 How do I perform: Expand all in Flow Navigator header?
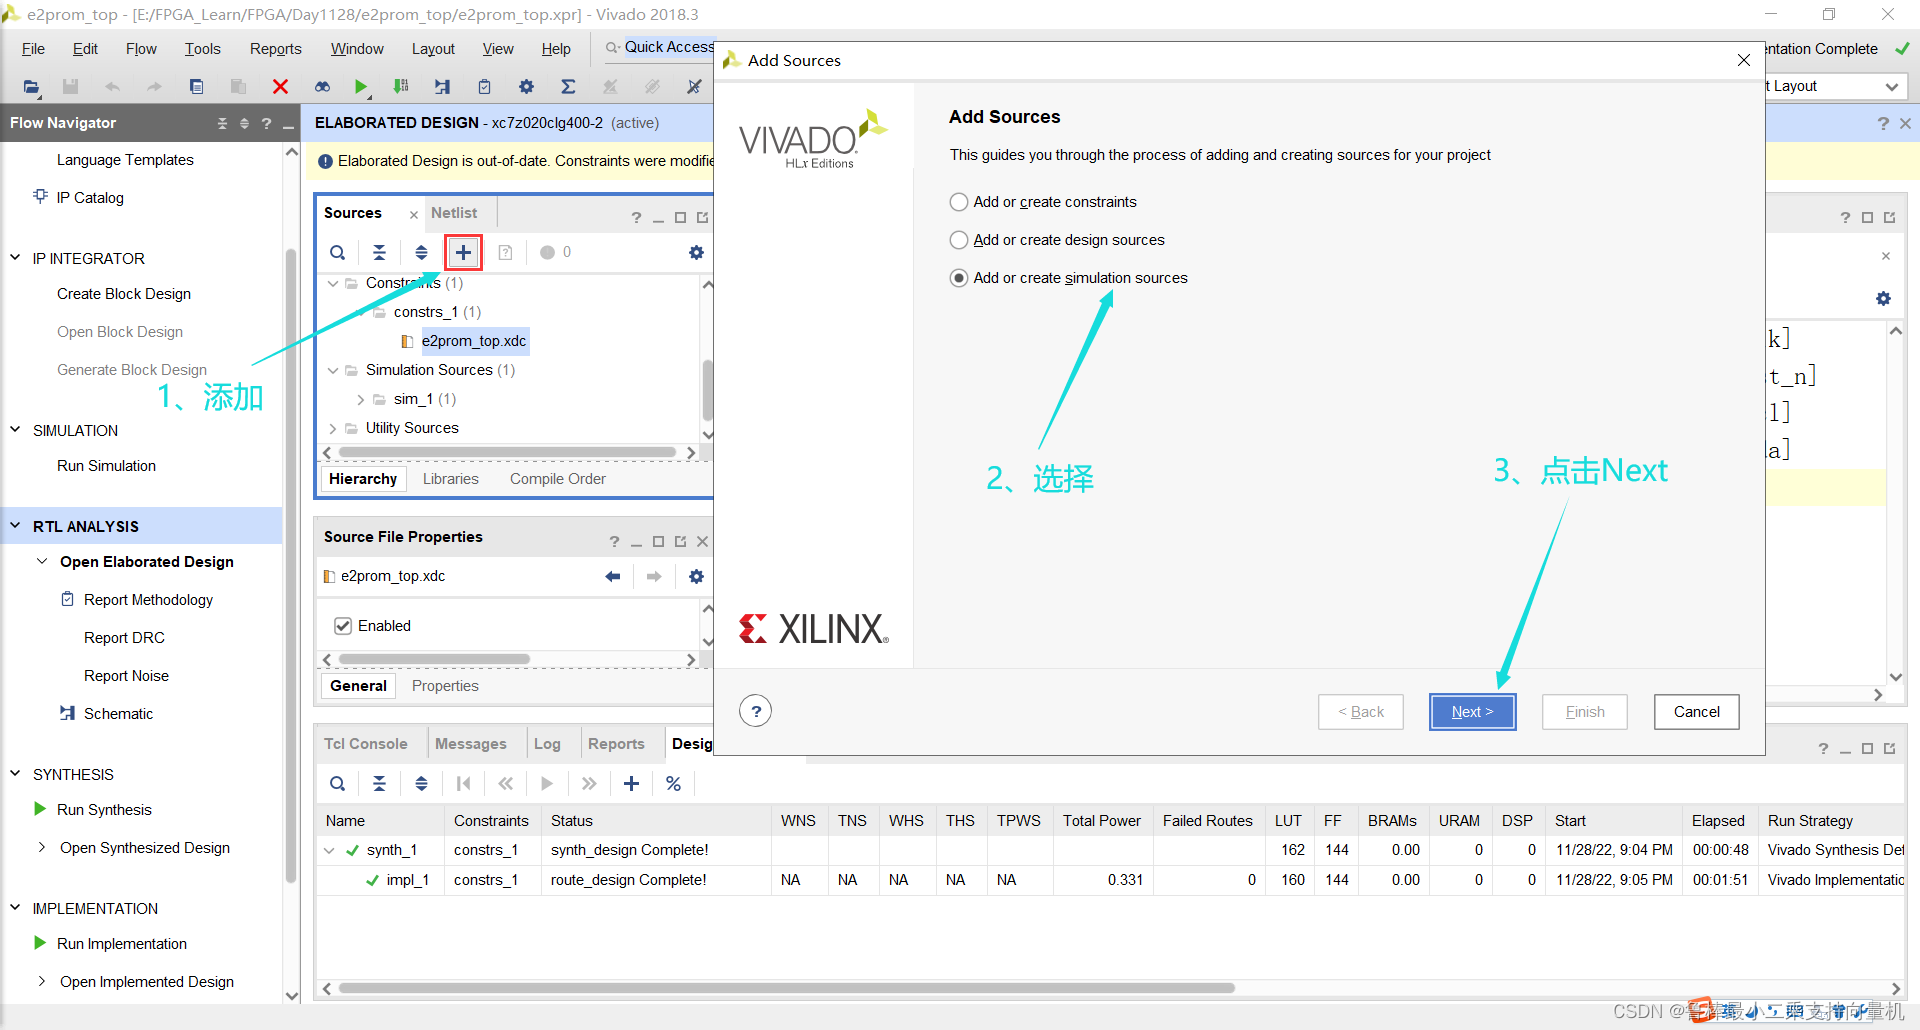click(244, 123)
